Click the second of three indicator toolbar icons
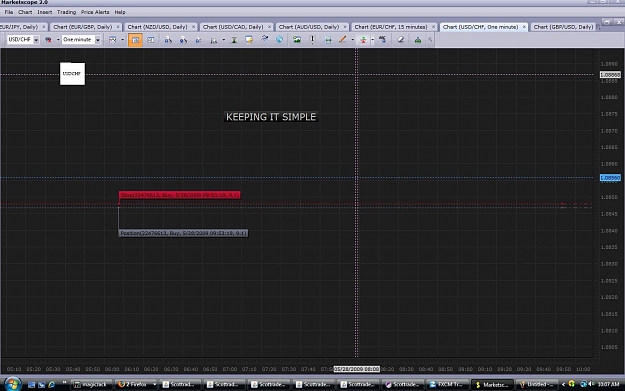 [183, 40]
